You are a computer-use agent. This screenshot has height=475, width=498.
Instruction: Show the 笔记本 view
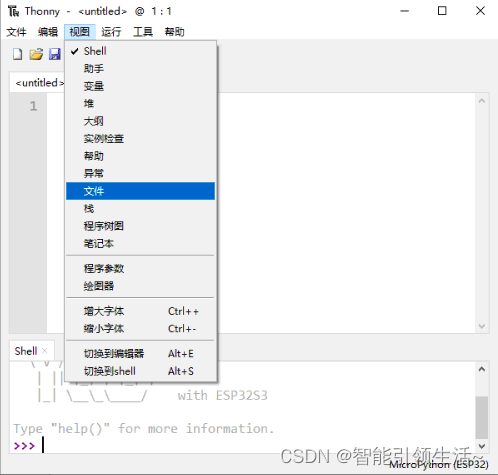[140, 244]
